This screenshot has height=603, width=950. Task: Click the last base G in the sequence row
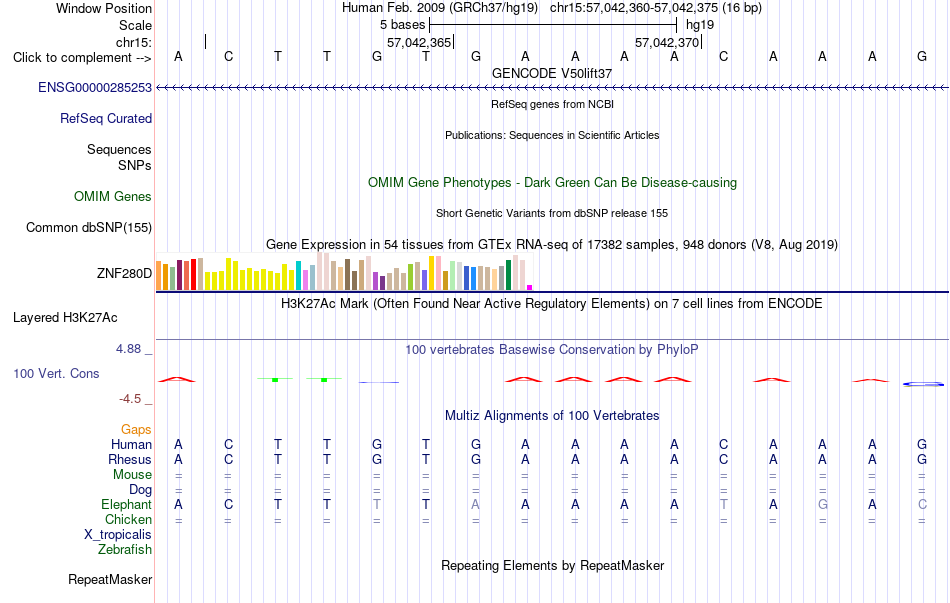pyautogui.click(x=922, y=56)
